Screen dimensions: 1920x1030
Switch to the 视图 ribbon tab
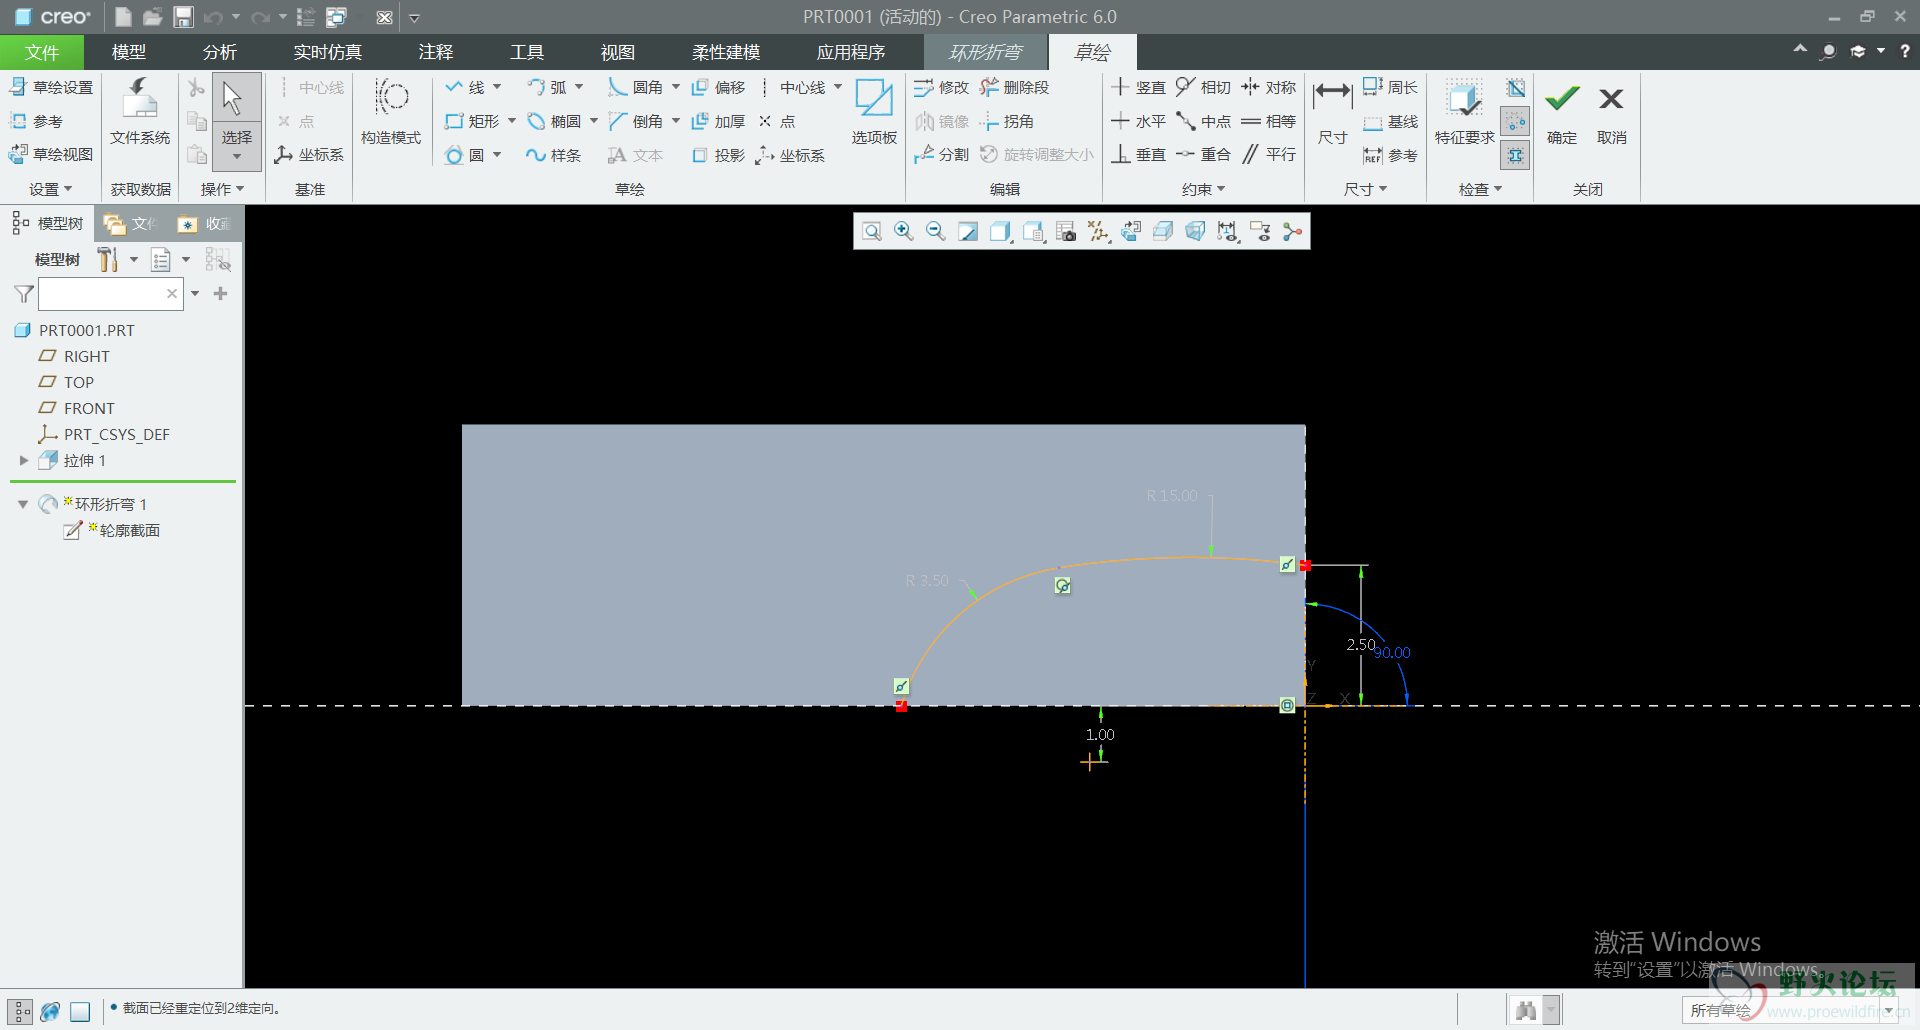pyautogui.click(x=618, y=52)
